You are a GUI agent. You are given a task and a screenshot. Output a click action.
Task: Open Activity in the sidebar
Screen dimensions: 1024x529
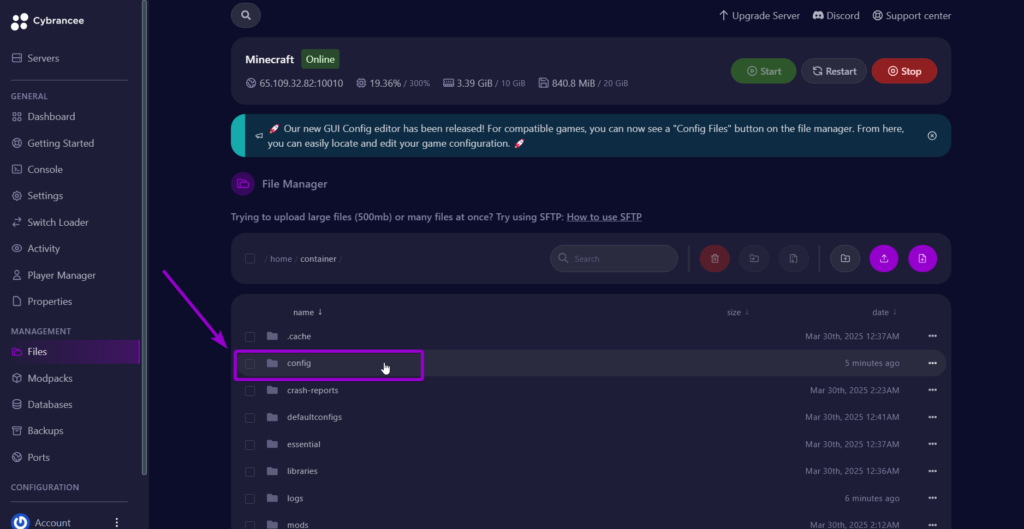35,248
